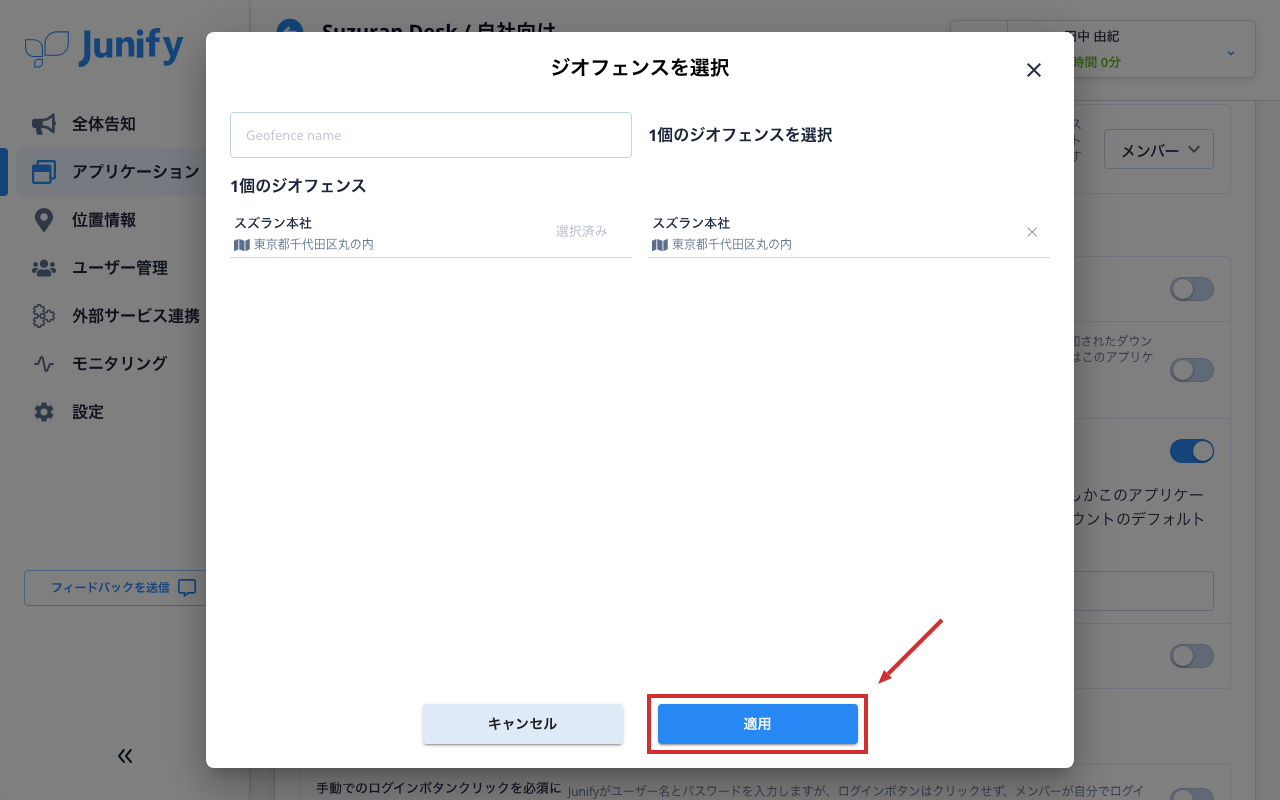Click the ジオフェンスを選択 dialog title
This screenshot has width=1280, height=800.
pos(640,68)
